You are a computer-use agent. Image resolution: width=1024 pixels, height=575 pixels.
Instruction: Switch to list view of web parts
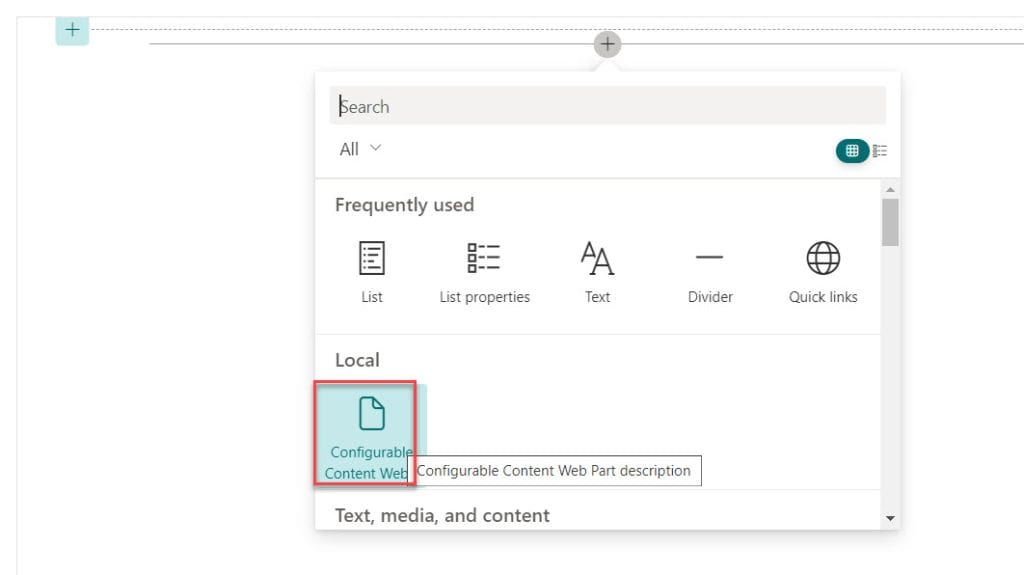tap(880, 151)
